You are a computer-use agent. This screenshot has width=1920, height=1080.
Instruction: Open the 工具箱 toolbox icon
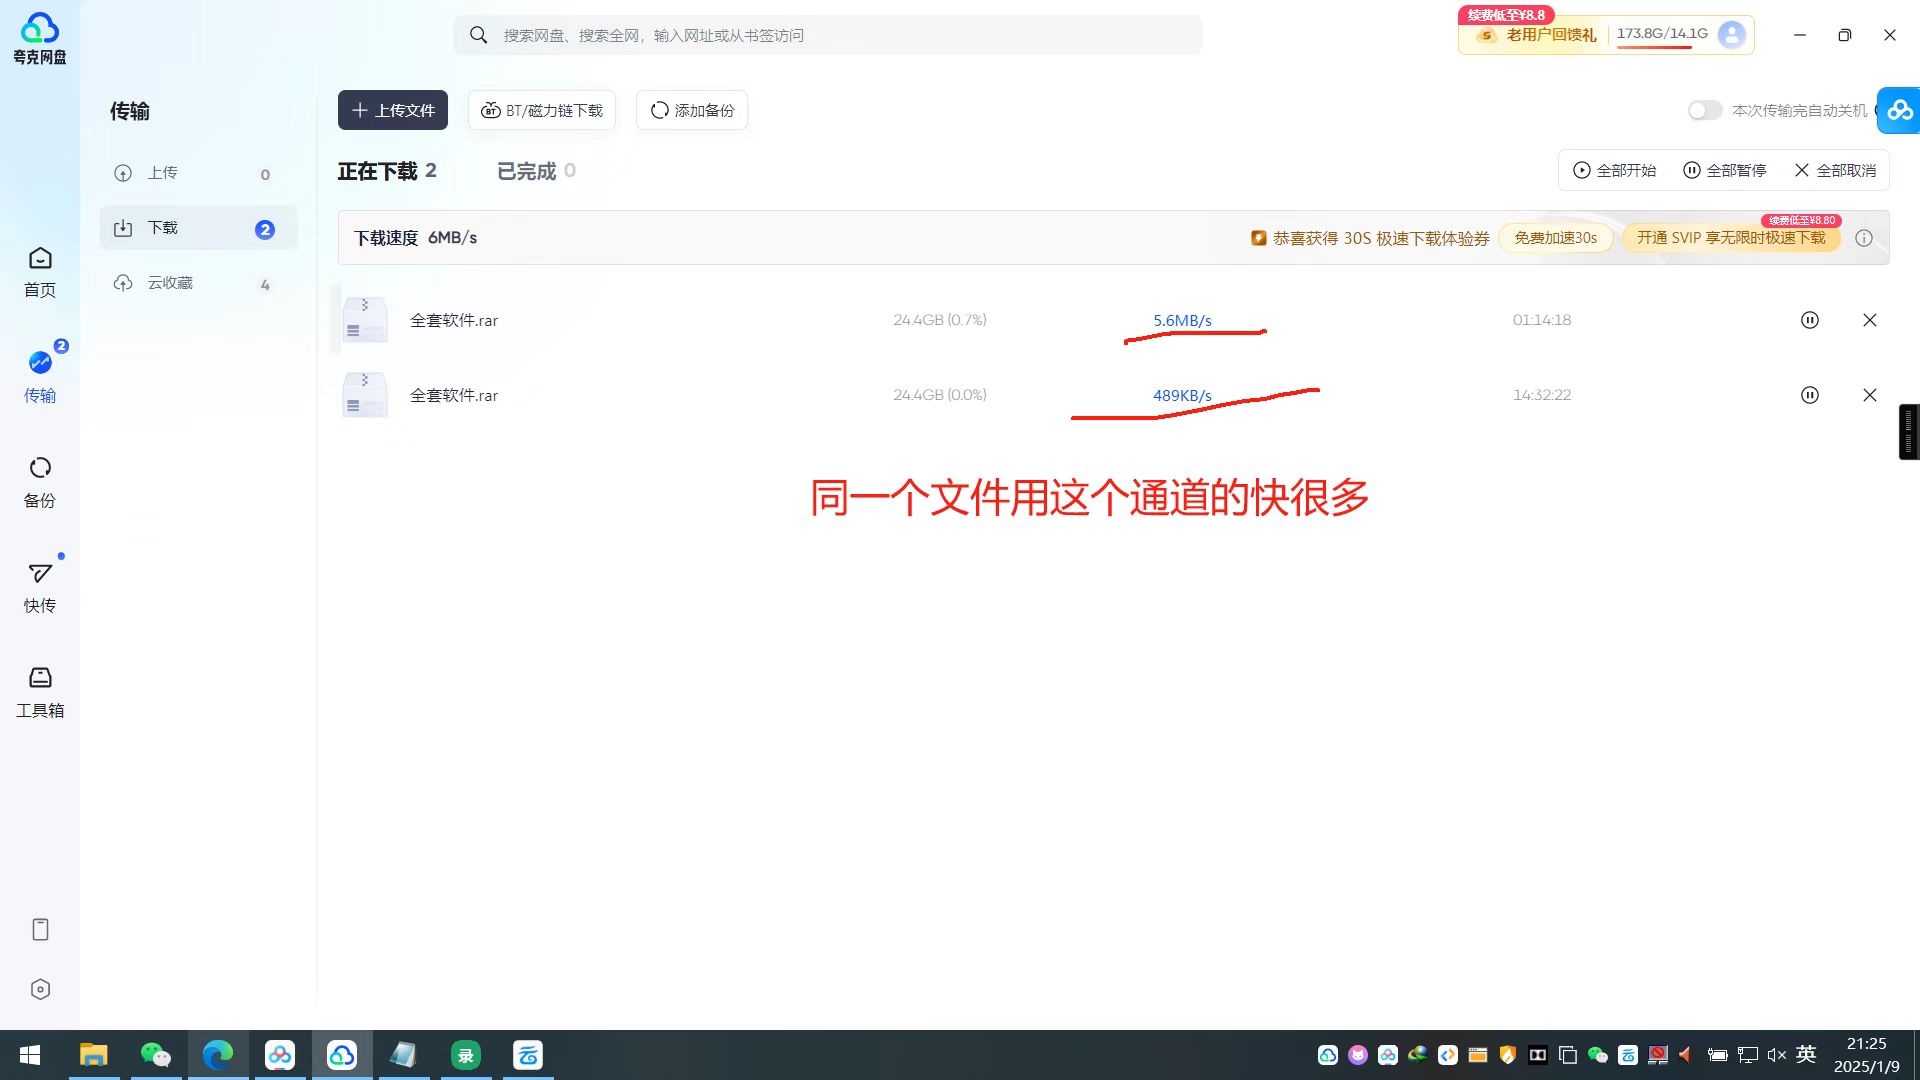pyautogui.click(x=40, y=691)
